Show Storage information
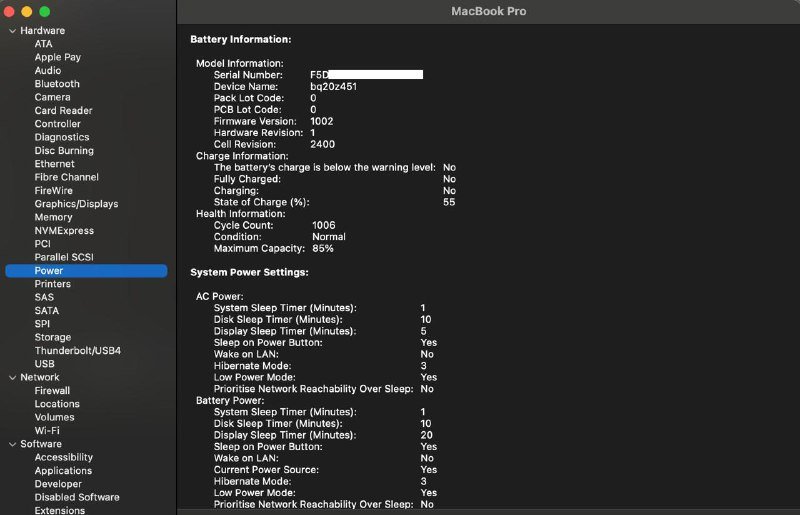 (x=53, y=337)
